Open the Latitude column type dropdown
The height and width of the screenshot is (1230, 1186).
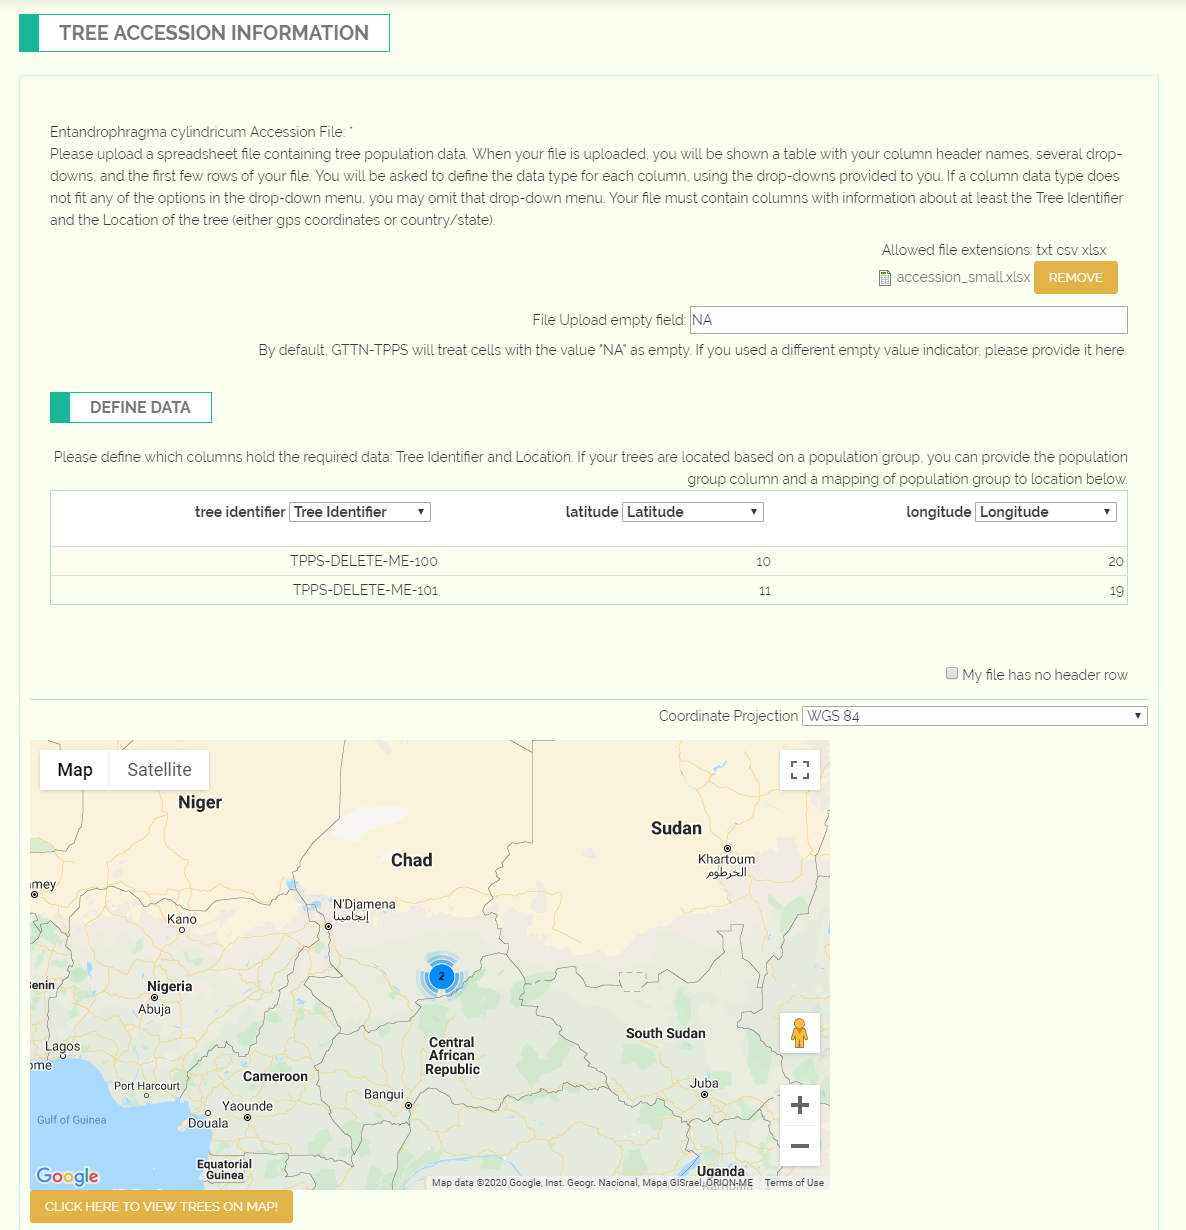[x=693, y=512]
